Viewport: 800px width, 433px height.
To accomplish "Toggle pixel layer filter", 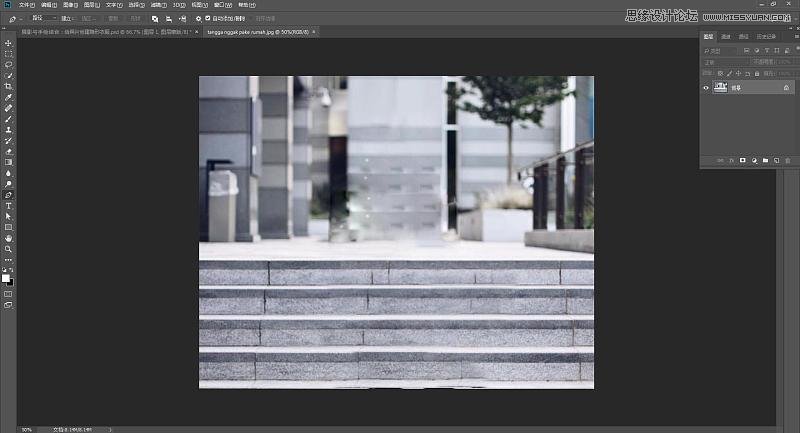I will (746, 50).
